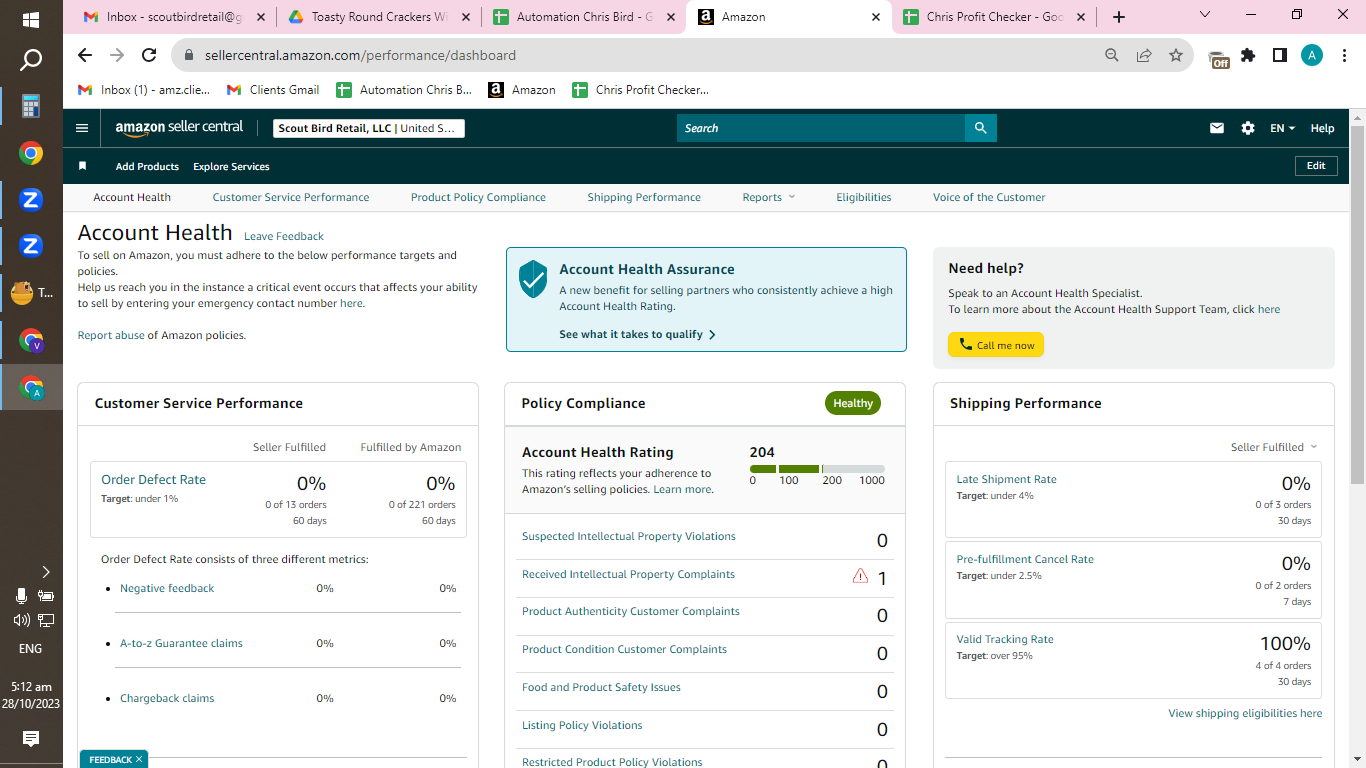Screen dimensions: 1366x768
Task: Click the Windows taskbar search icon
Action: pos(31,61)
